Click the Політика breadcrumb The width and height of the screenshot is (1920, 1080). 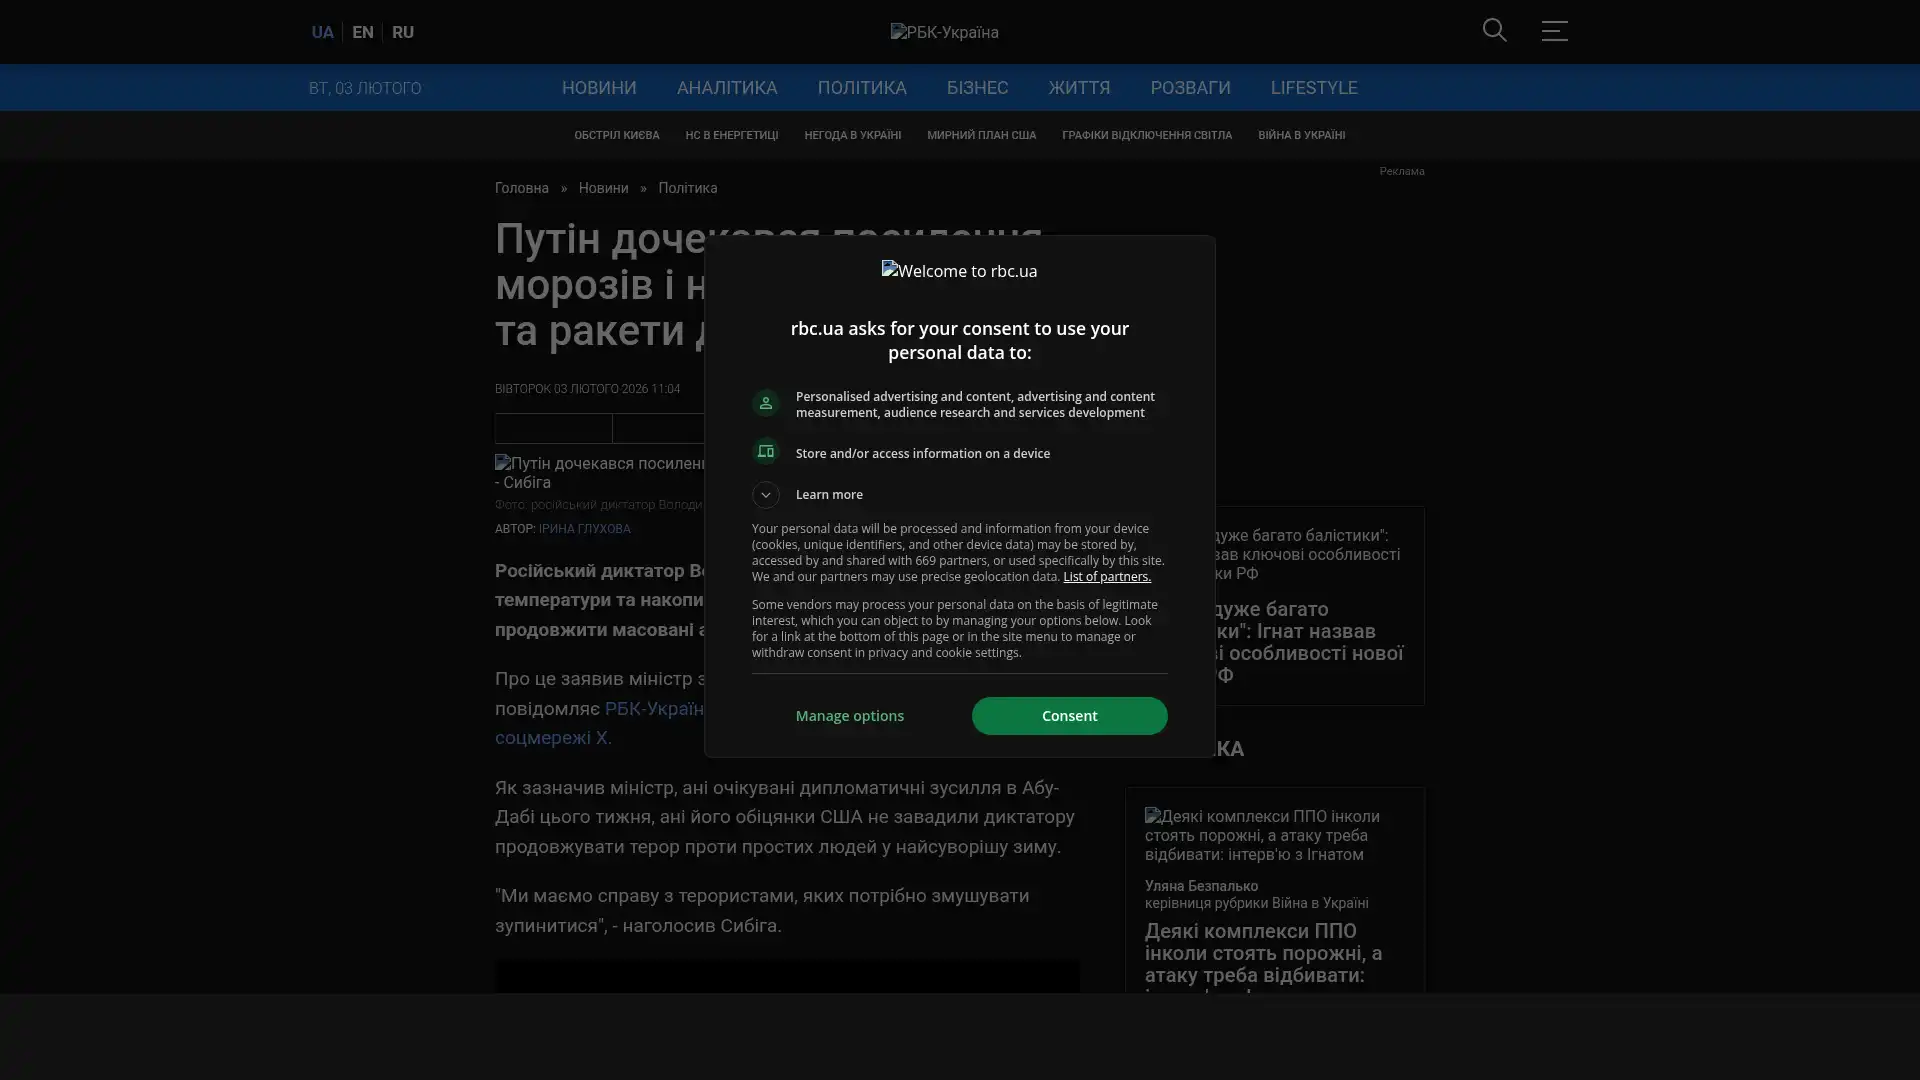(687, 188)
